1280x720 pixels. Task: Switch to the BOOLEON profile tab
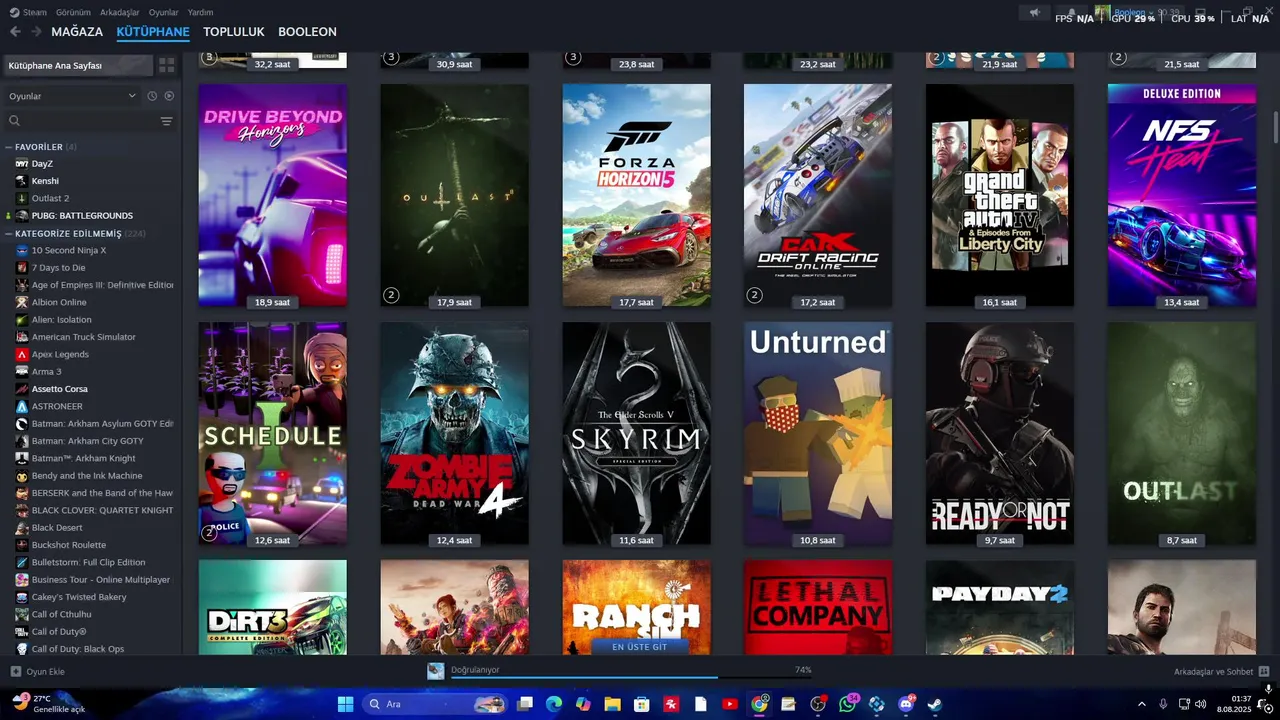(x=307, y=32)
